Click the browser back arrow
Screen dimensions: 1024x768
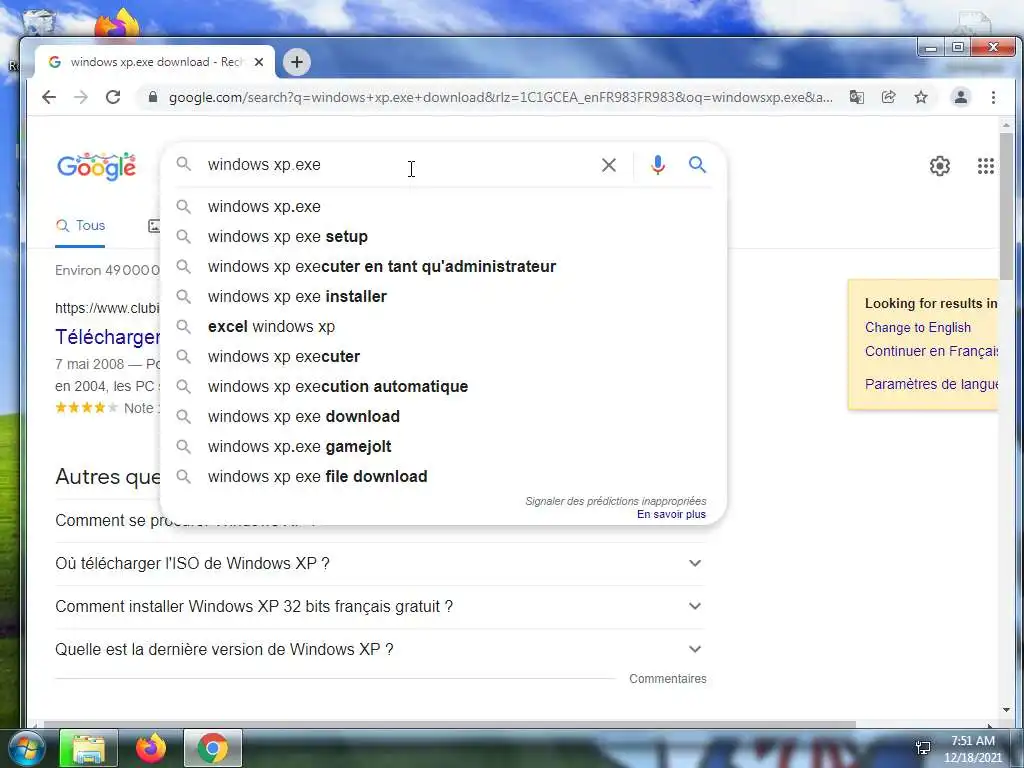pyautogui.click(x=49, y=97)
